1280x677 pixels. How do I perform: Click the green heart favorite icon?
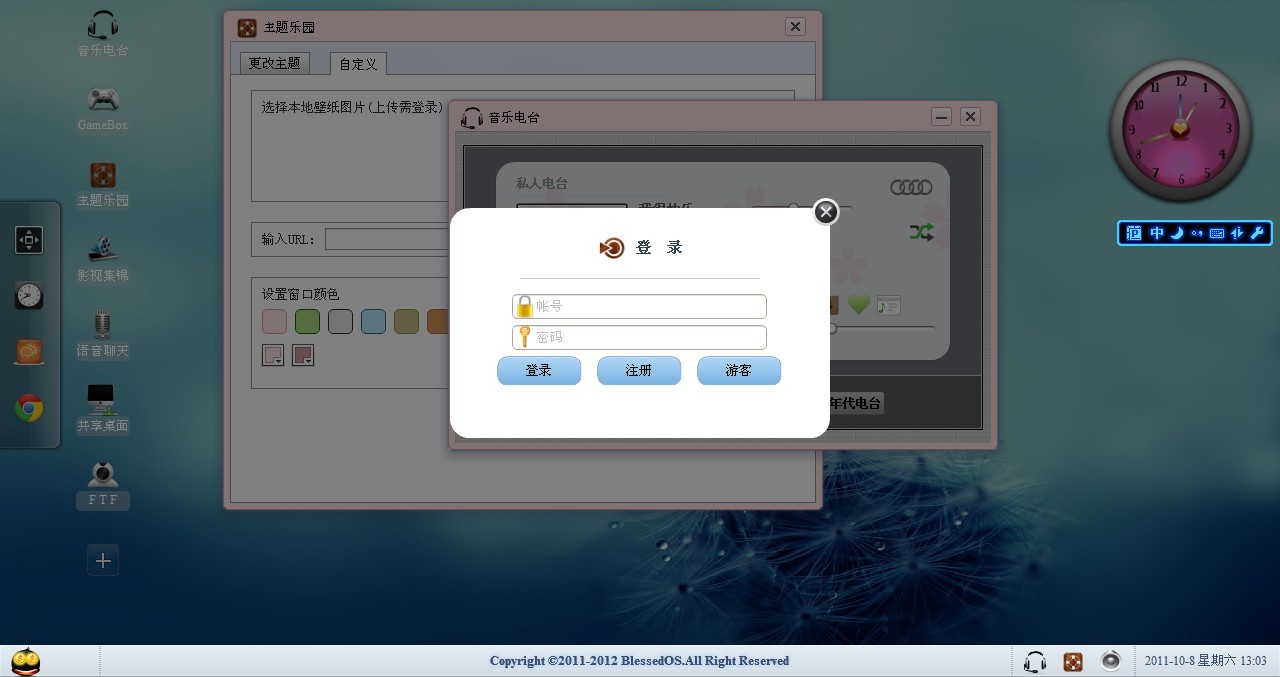pyautogui.click(x=858, y=304)
